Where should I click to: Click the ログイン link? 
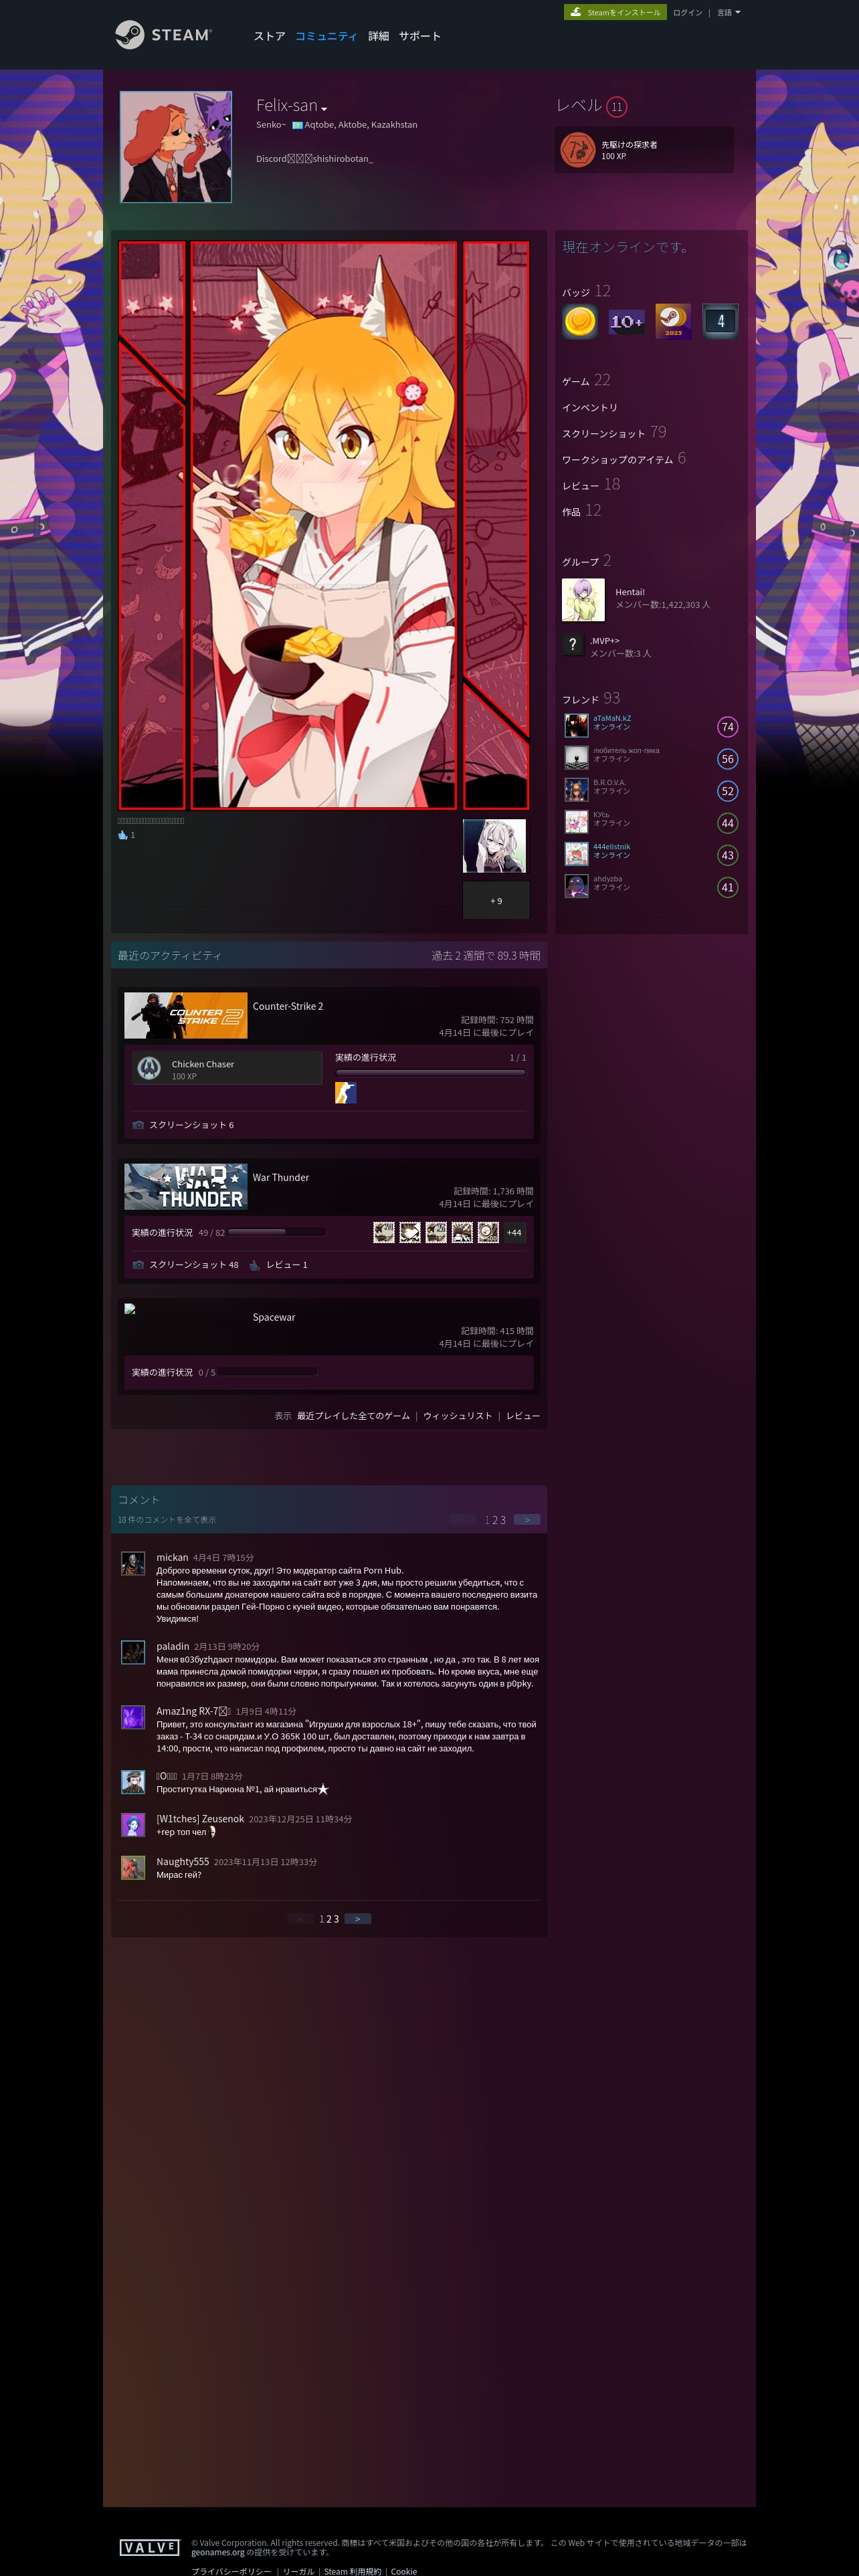point(687,13)
